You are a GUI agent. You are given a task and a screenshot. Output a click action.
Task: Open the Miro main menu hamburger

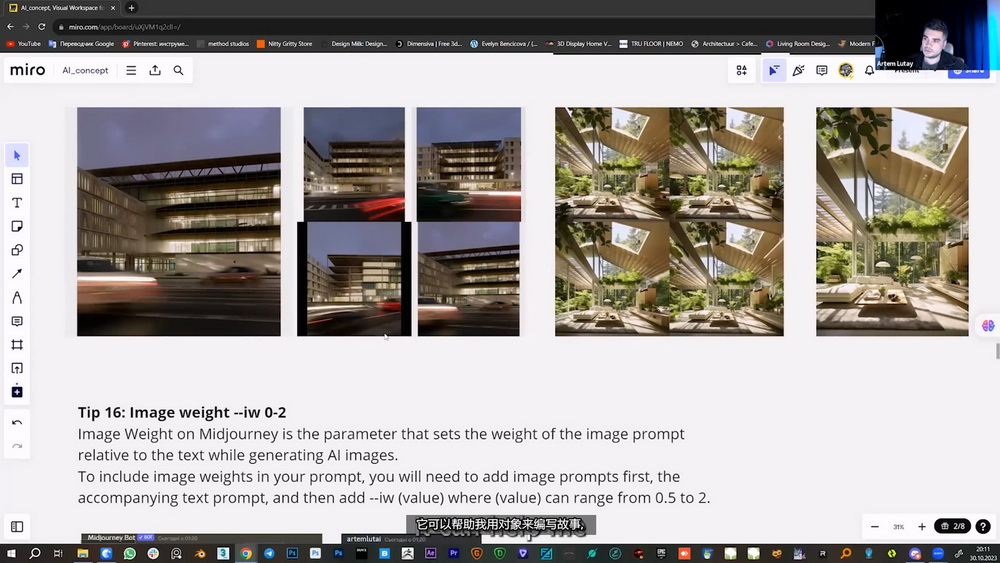[131, 70]
